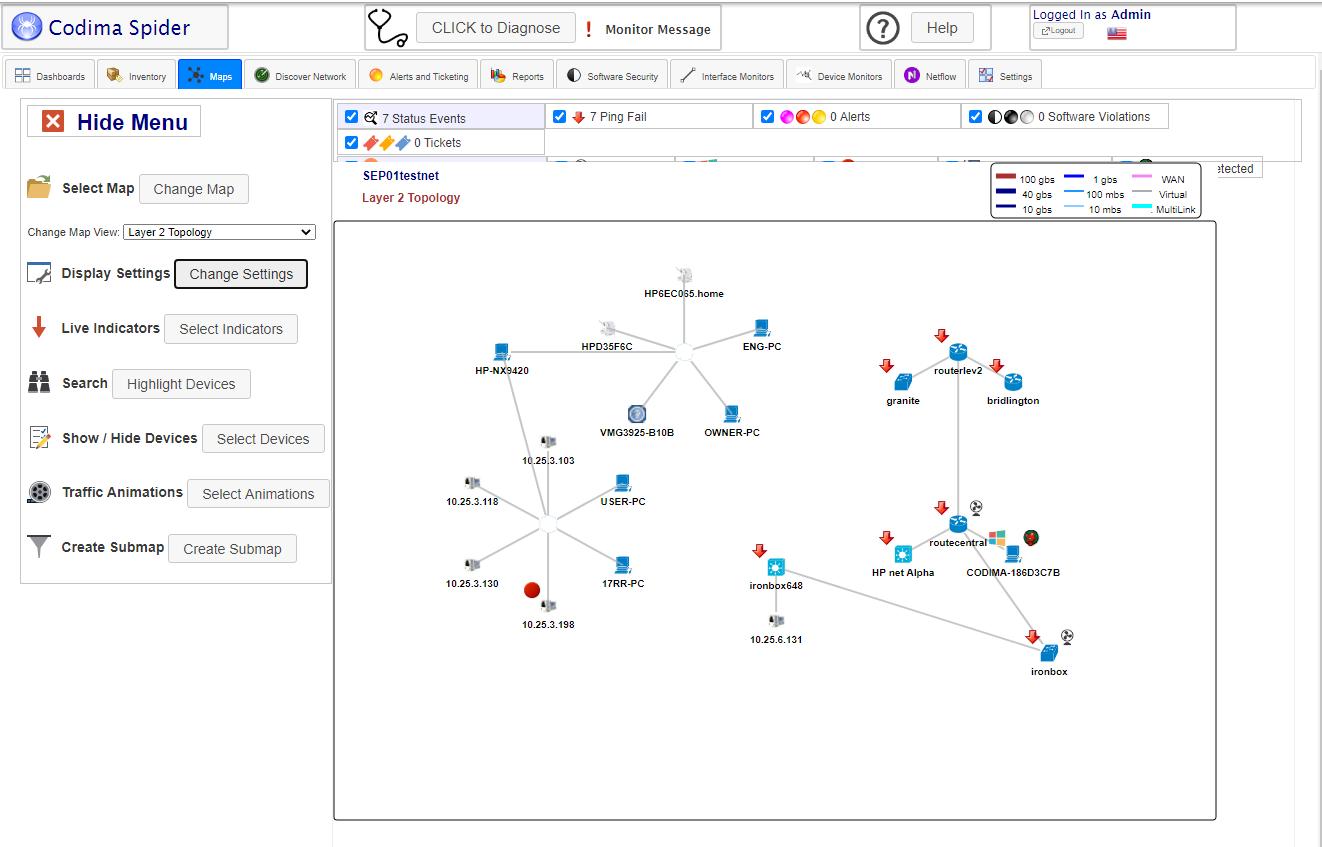The width and height of the screenshot is (1322, 847).
Task: Toggle the 7 Ping Fail checkbox
Action: (x=559, y=117)
